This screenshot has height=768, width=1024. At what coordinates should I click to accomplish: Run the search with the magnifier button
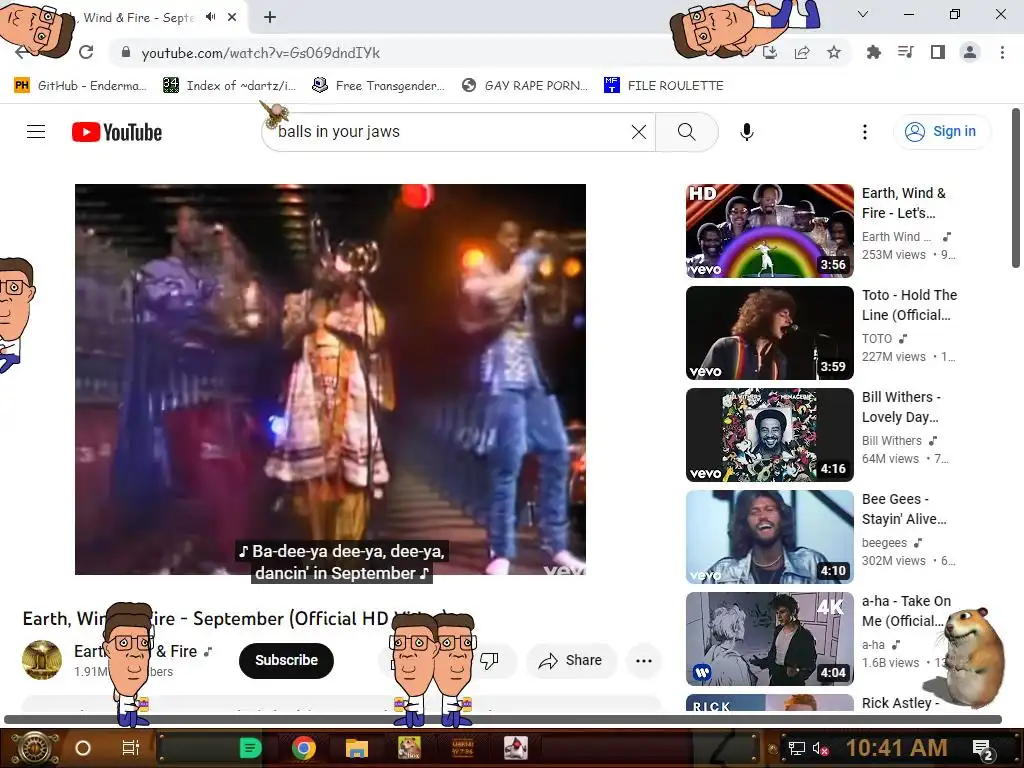(686, 132)
